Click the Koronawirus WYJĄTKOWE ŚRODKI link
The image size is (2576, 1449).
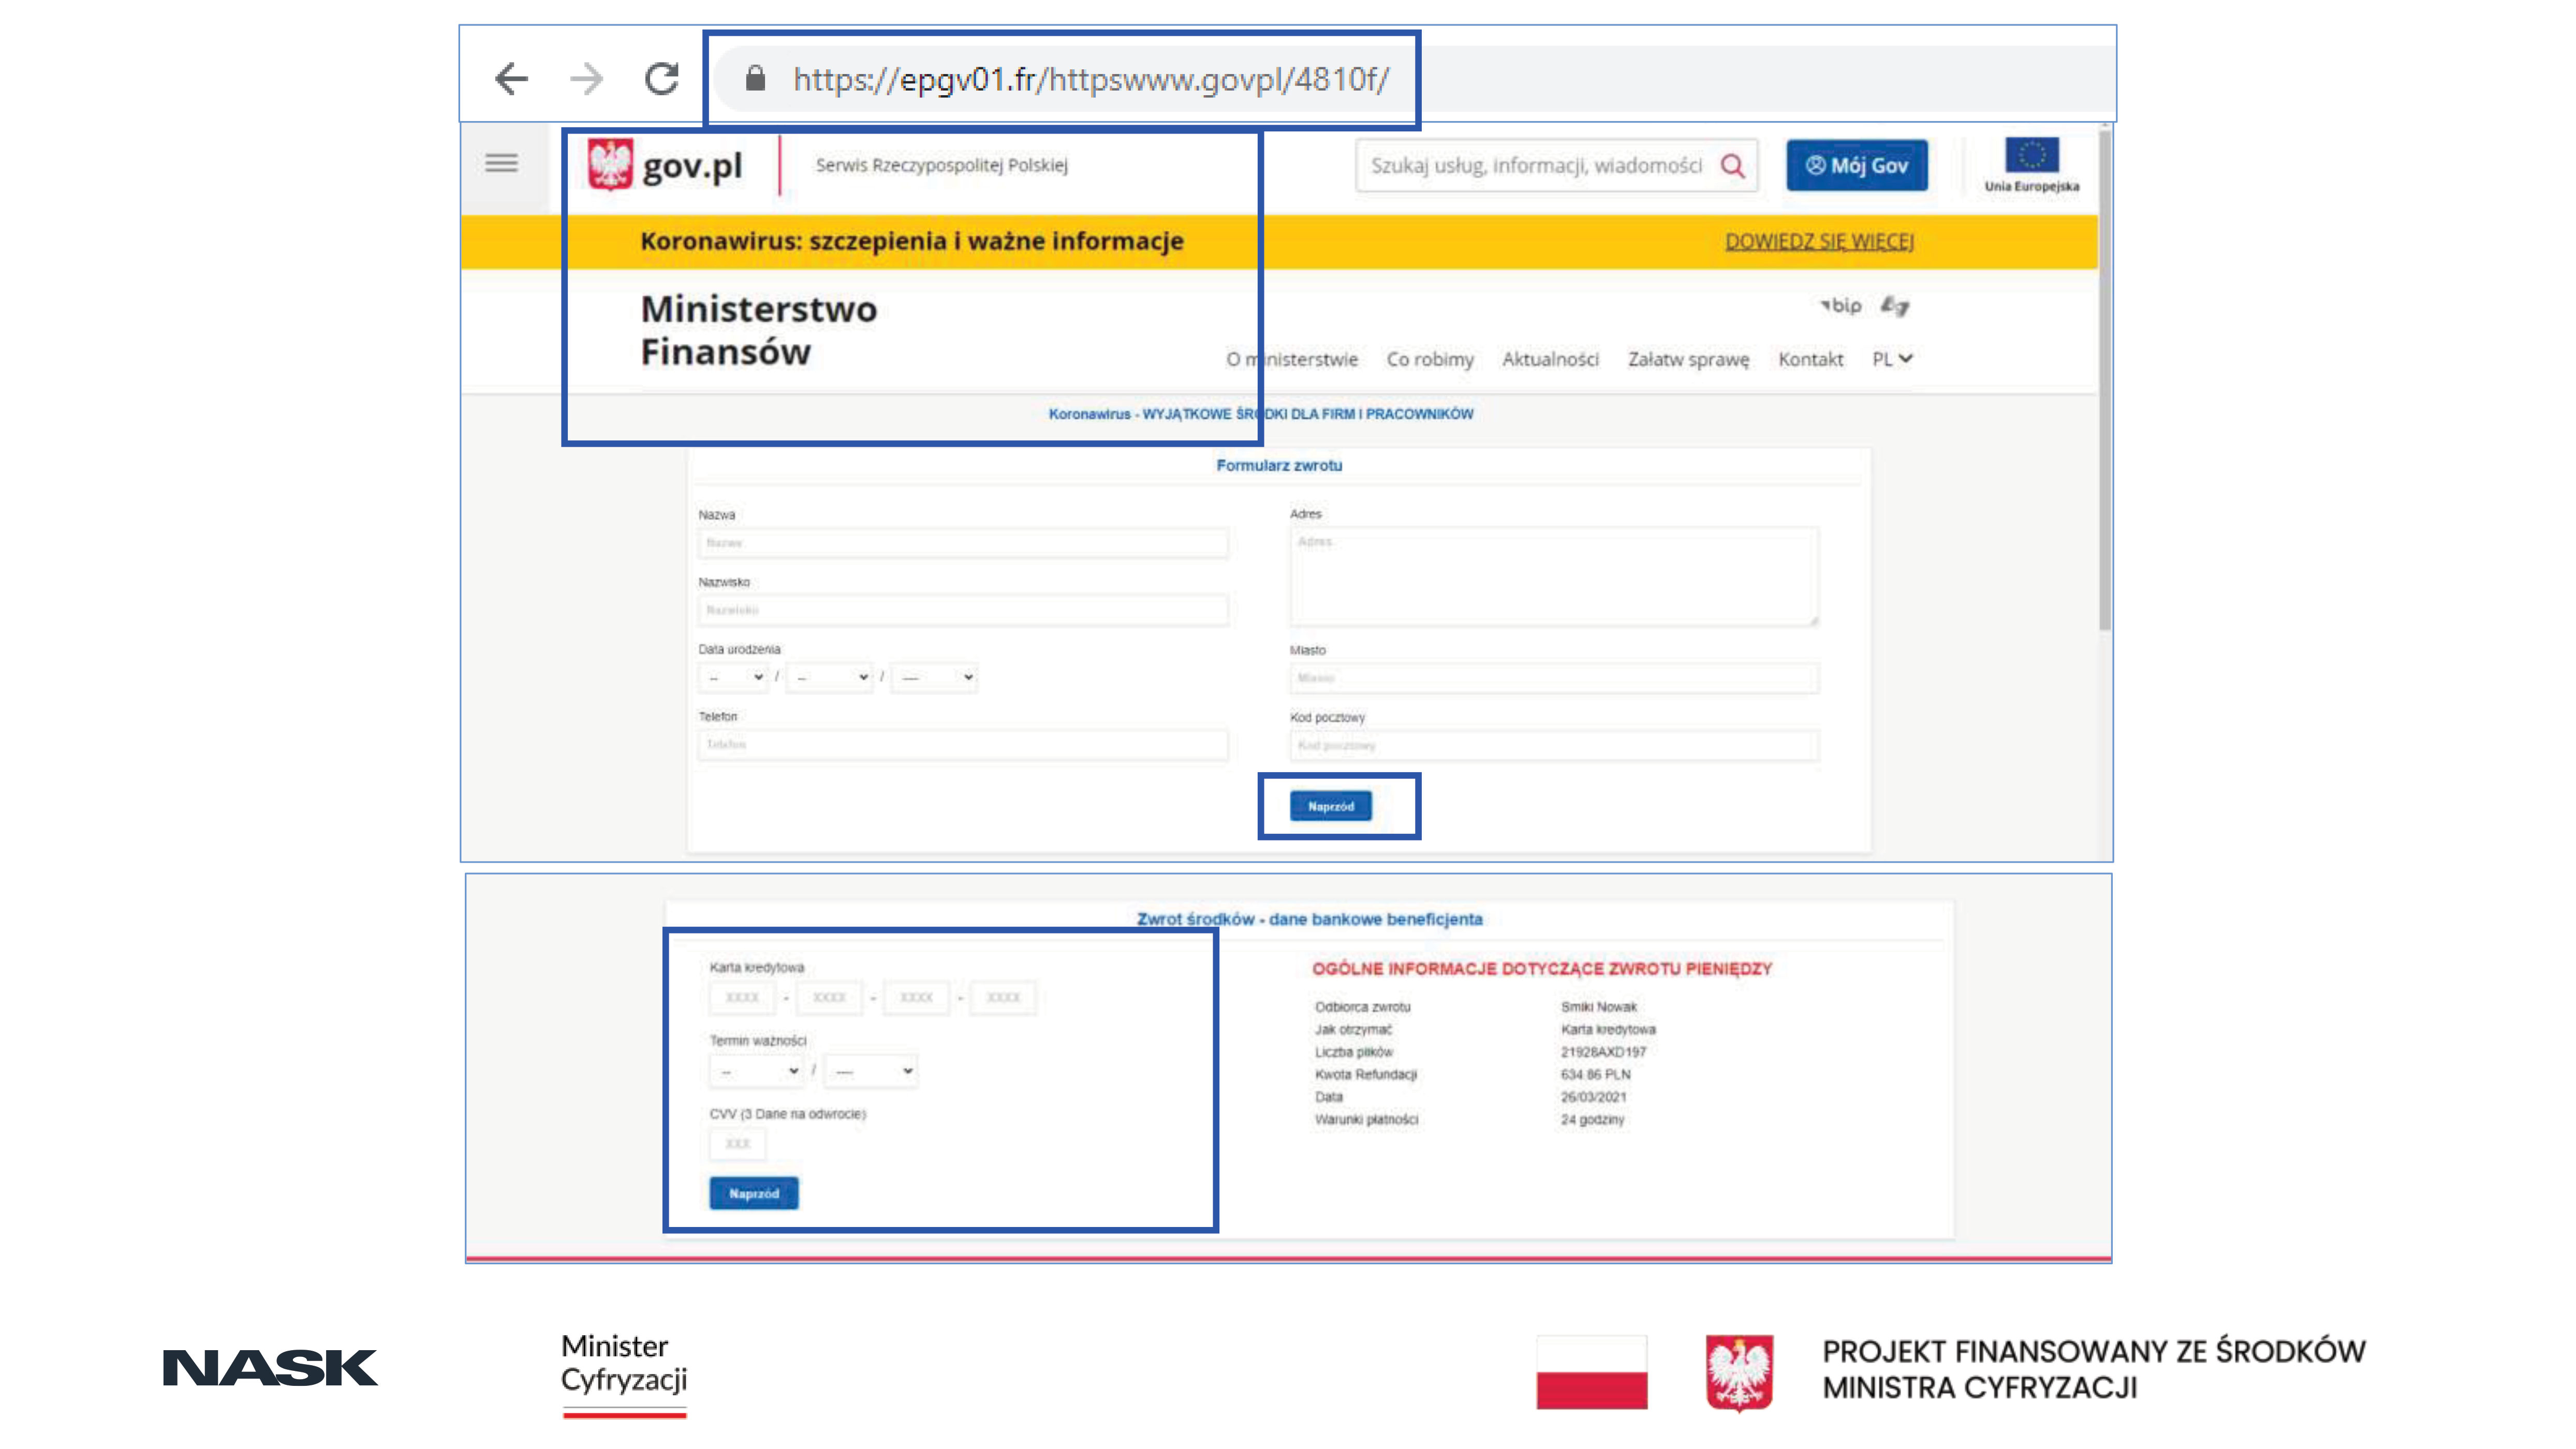coord(1260,414)
